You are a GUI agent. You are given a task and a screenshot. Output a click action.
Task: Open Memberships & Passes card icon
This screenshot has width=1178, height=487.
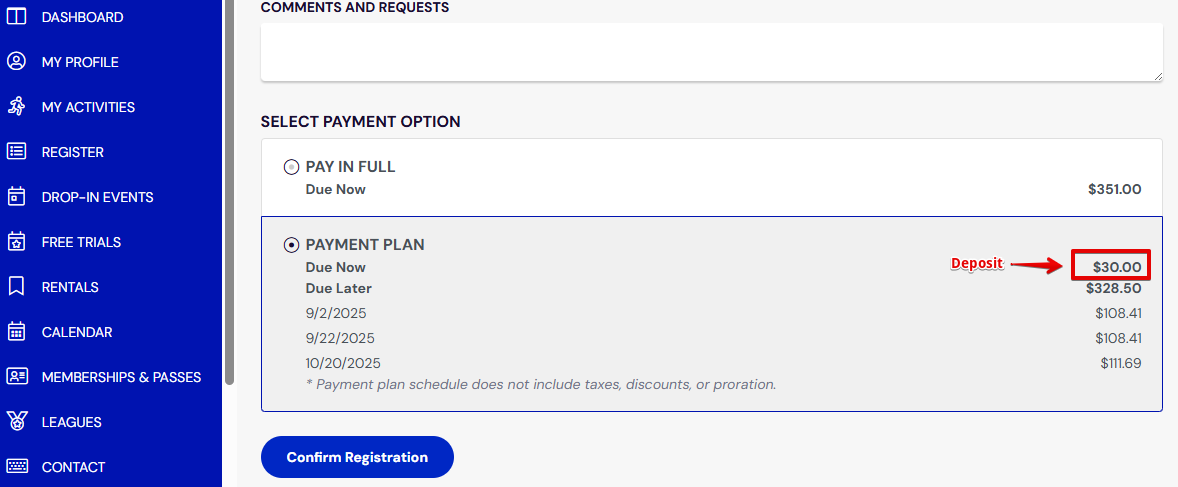coord(17,377)
